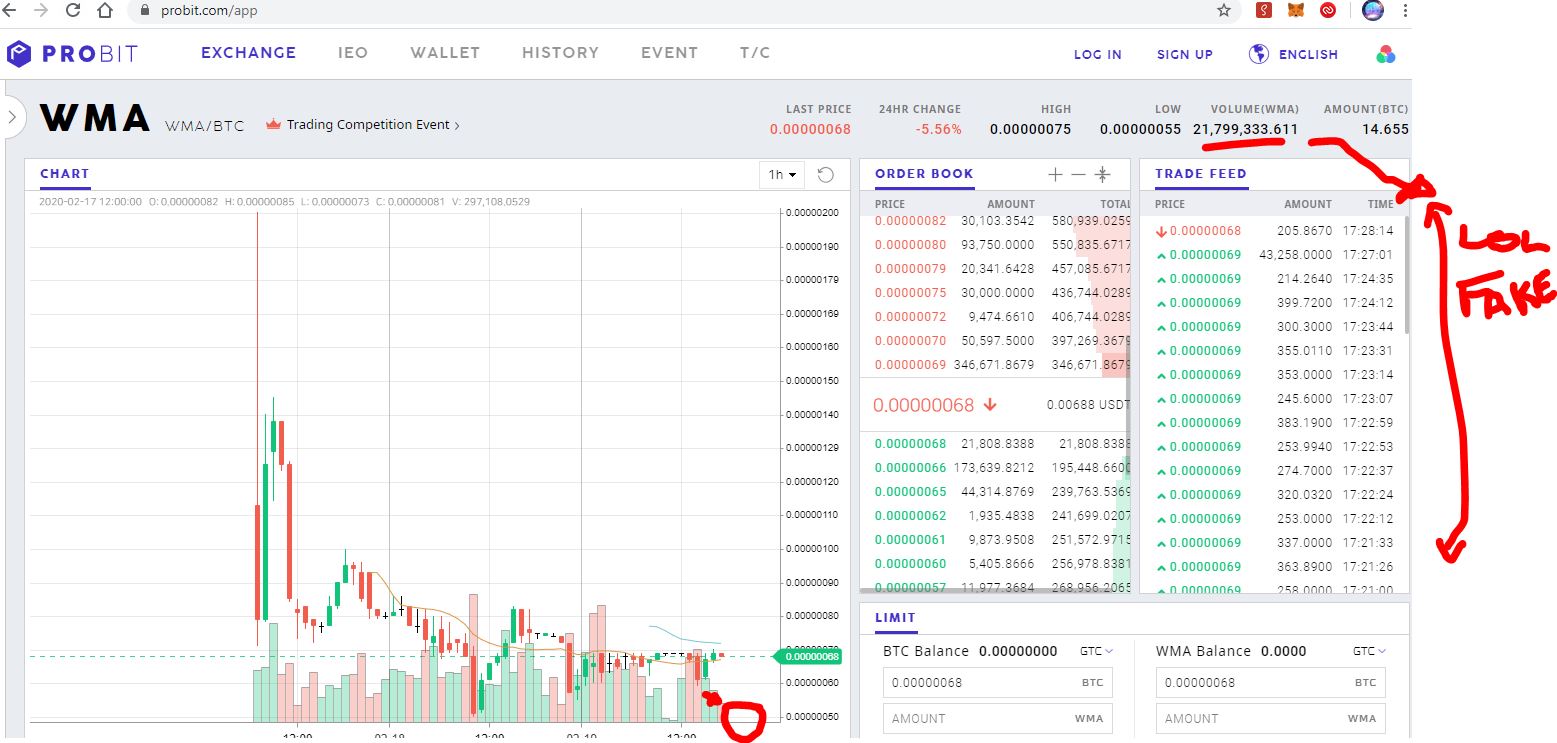Image resolution: width=1557 pixels, height=743 pixels.
Task: Click the Trade Feed scrollbar
Action: [1406, 275]
